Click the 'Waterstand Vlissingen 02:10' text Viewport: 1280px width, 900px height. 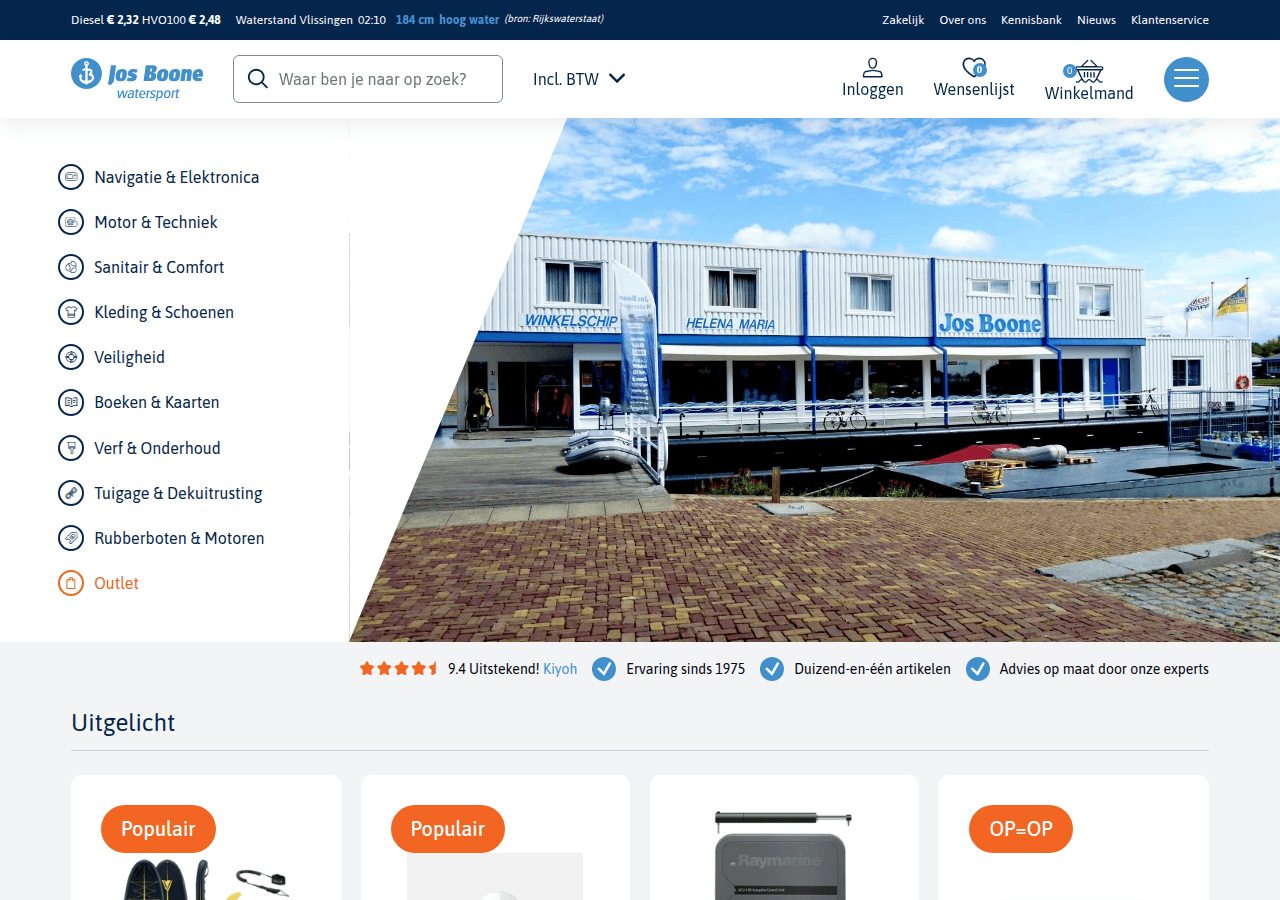click(311, 20)
